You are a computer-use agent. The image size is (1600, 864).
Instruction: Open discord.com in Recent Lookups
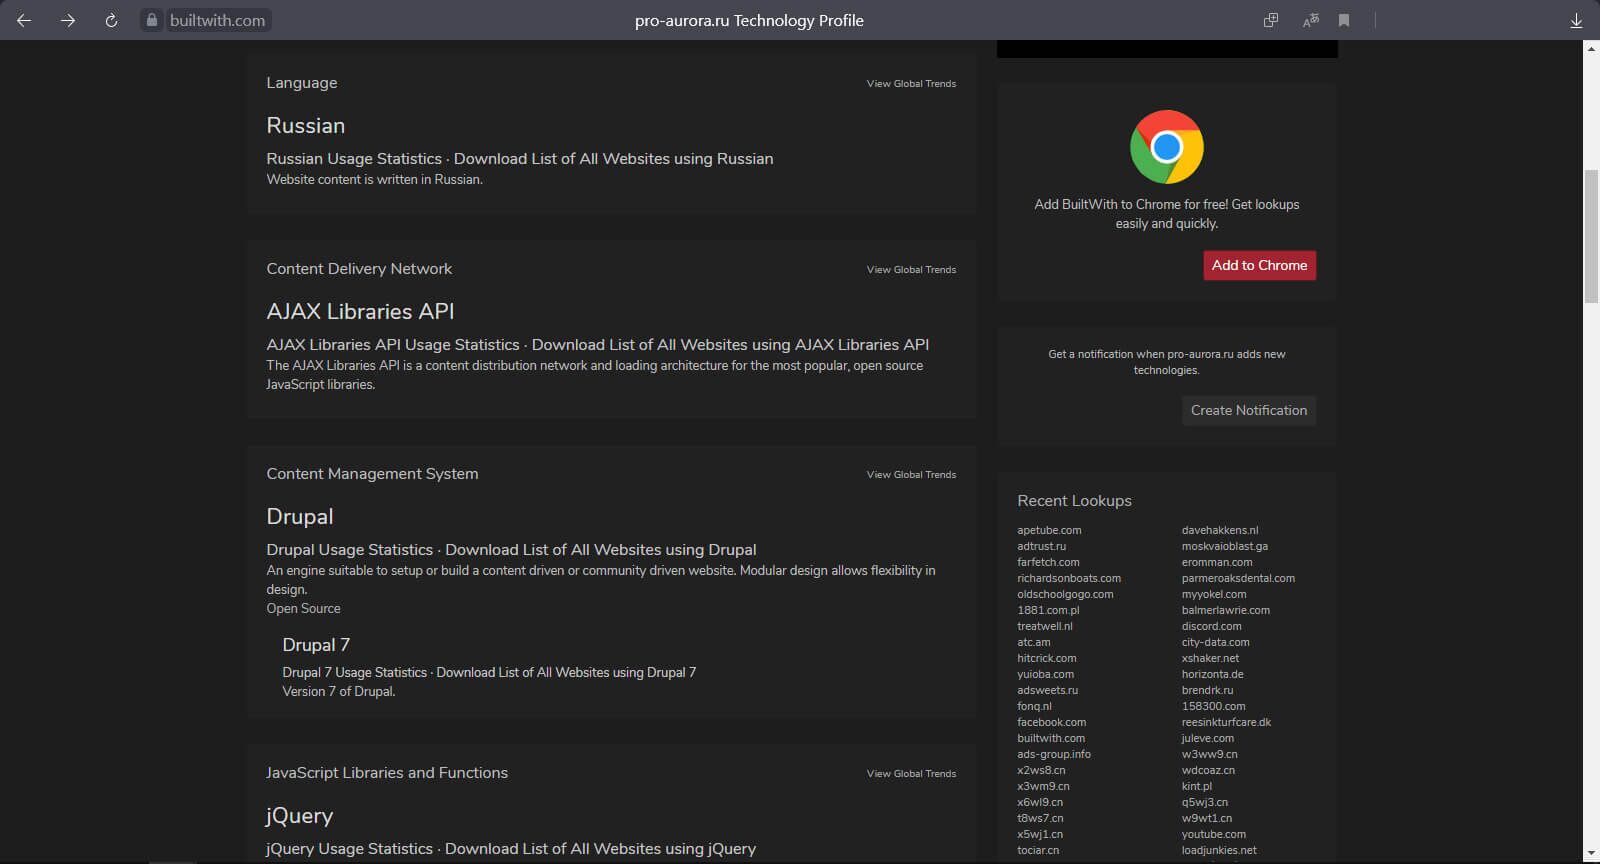1211,626
